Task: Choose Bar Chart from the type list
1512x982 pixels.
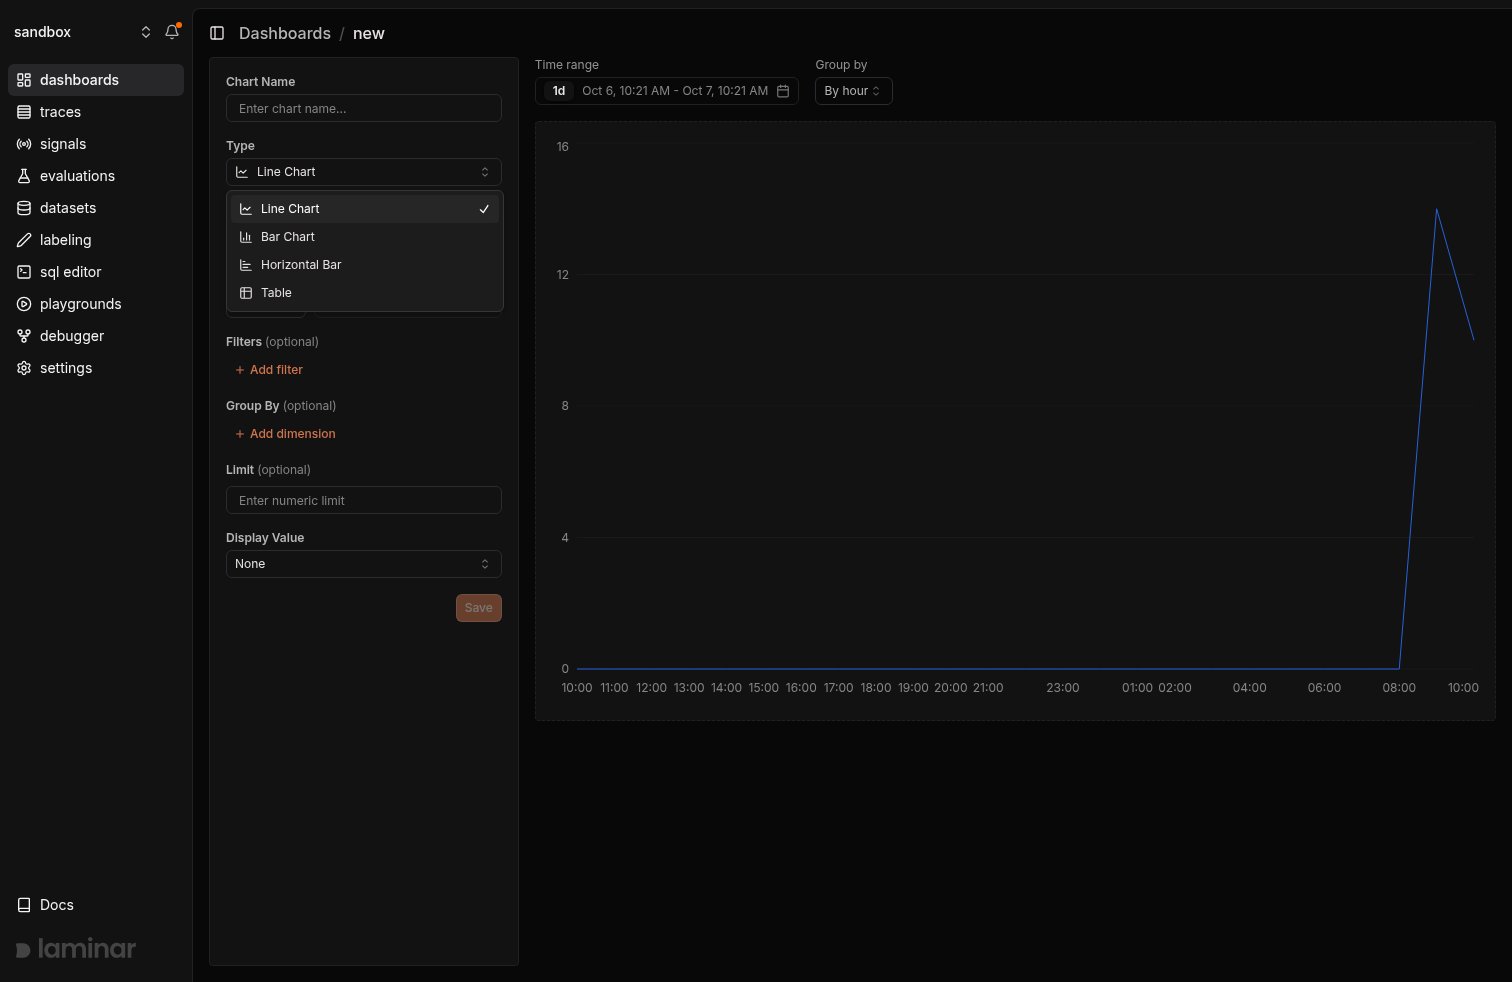Action: tap(365, 237)
